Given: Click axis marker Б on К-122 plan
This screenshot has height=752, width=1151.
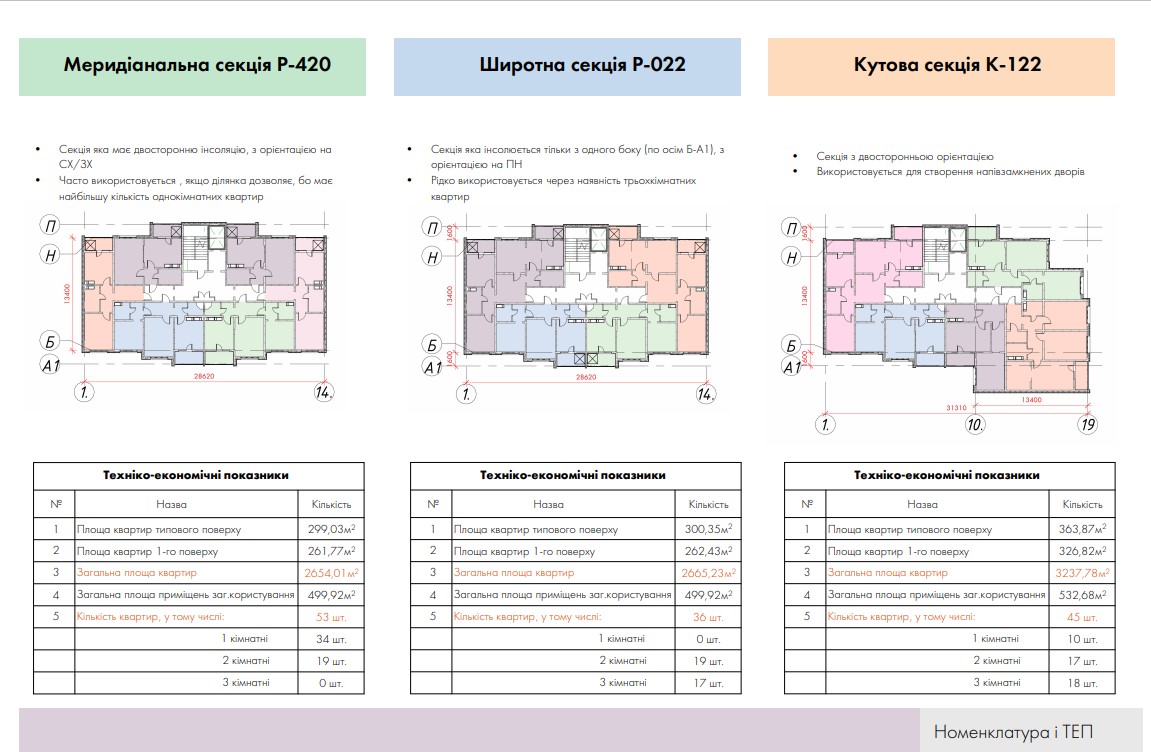Looking at the screenshot, I should click(x=790, y=347).
